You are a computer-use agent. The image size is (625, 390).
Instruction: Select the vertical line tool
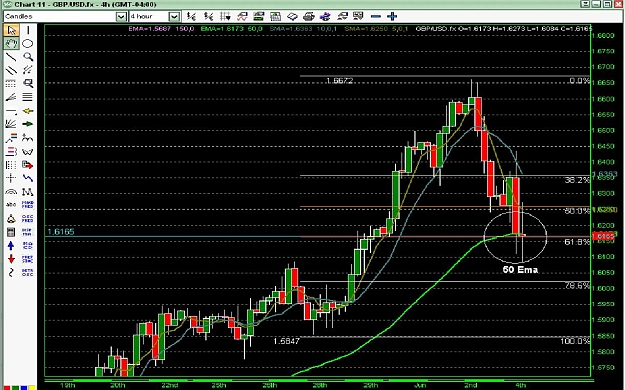coord(28,30)
